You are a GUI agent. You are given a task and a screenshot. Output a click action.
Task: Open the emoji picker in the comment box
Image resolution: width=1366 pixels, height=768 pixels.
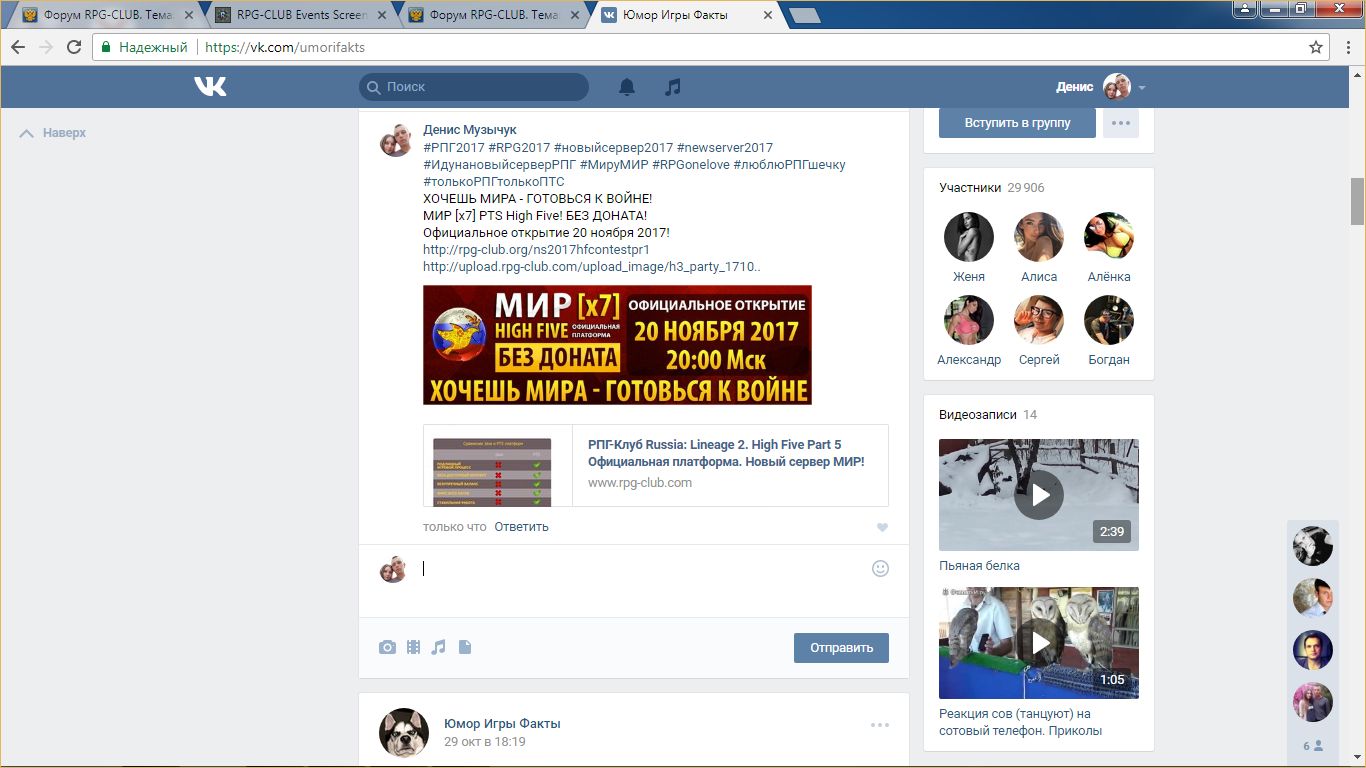[x=880, y=568]
